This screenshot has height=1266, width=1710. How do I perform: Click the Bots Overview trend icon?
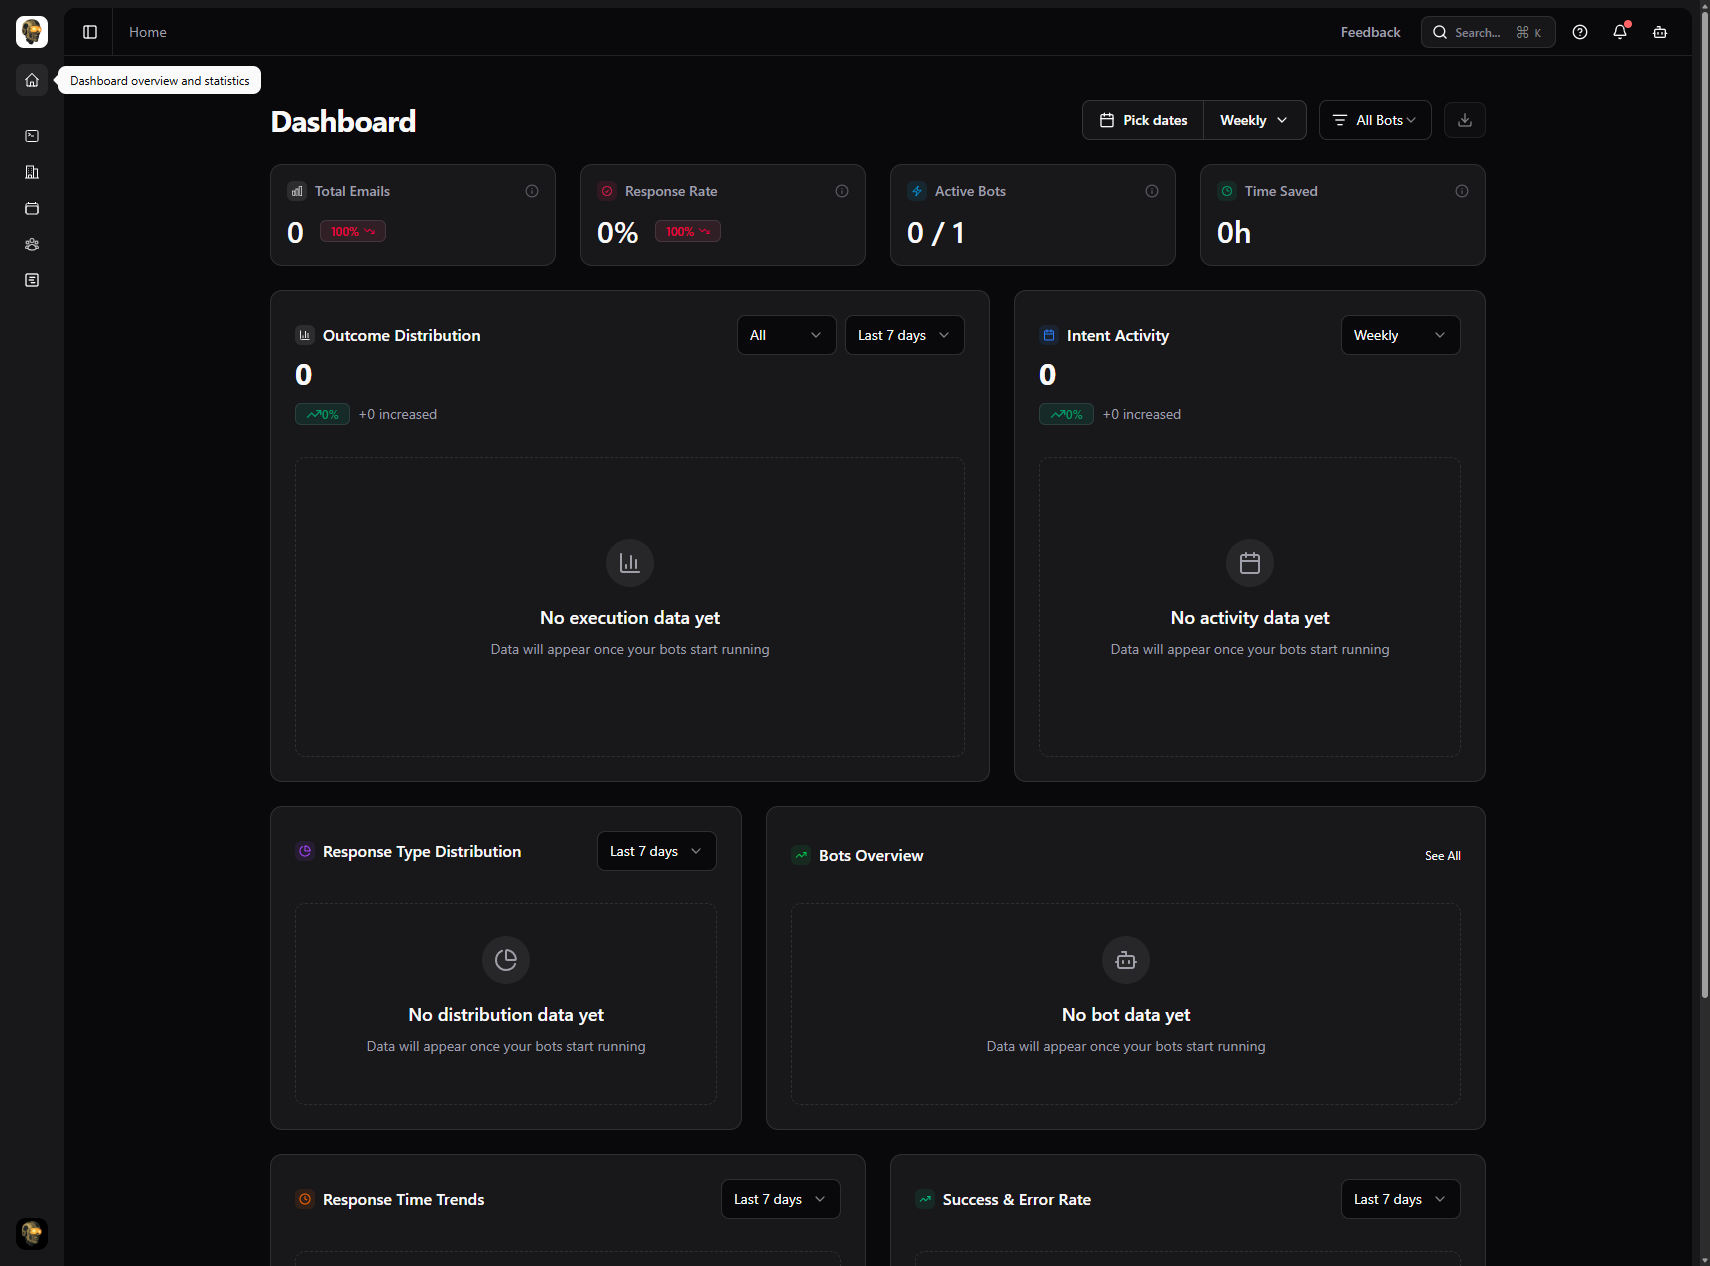801,855
